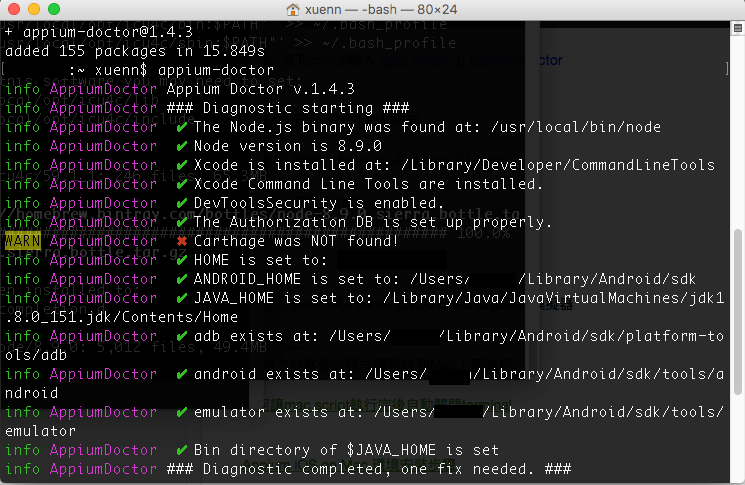Viewport: 745px width, 485px height.
Task: Close the Terminal window with the red button
Action: click(x=14, y=9)
